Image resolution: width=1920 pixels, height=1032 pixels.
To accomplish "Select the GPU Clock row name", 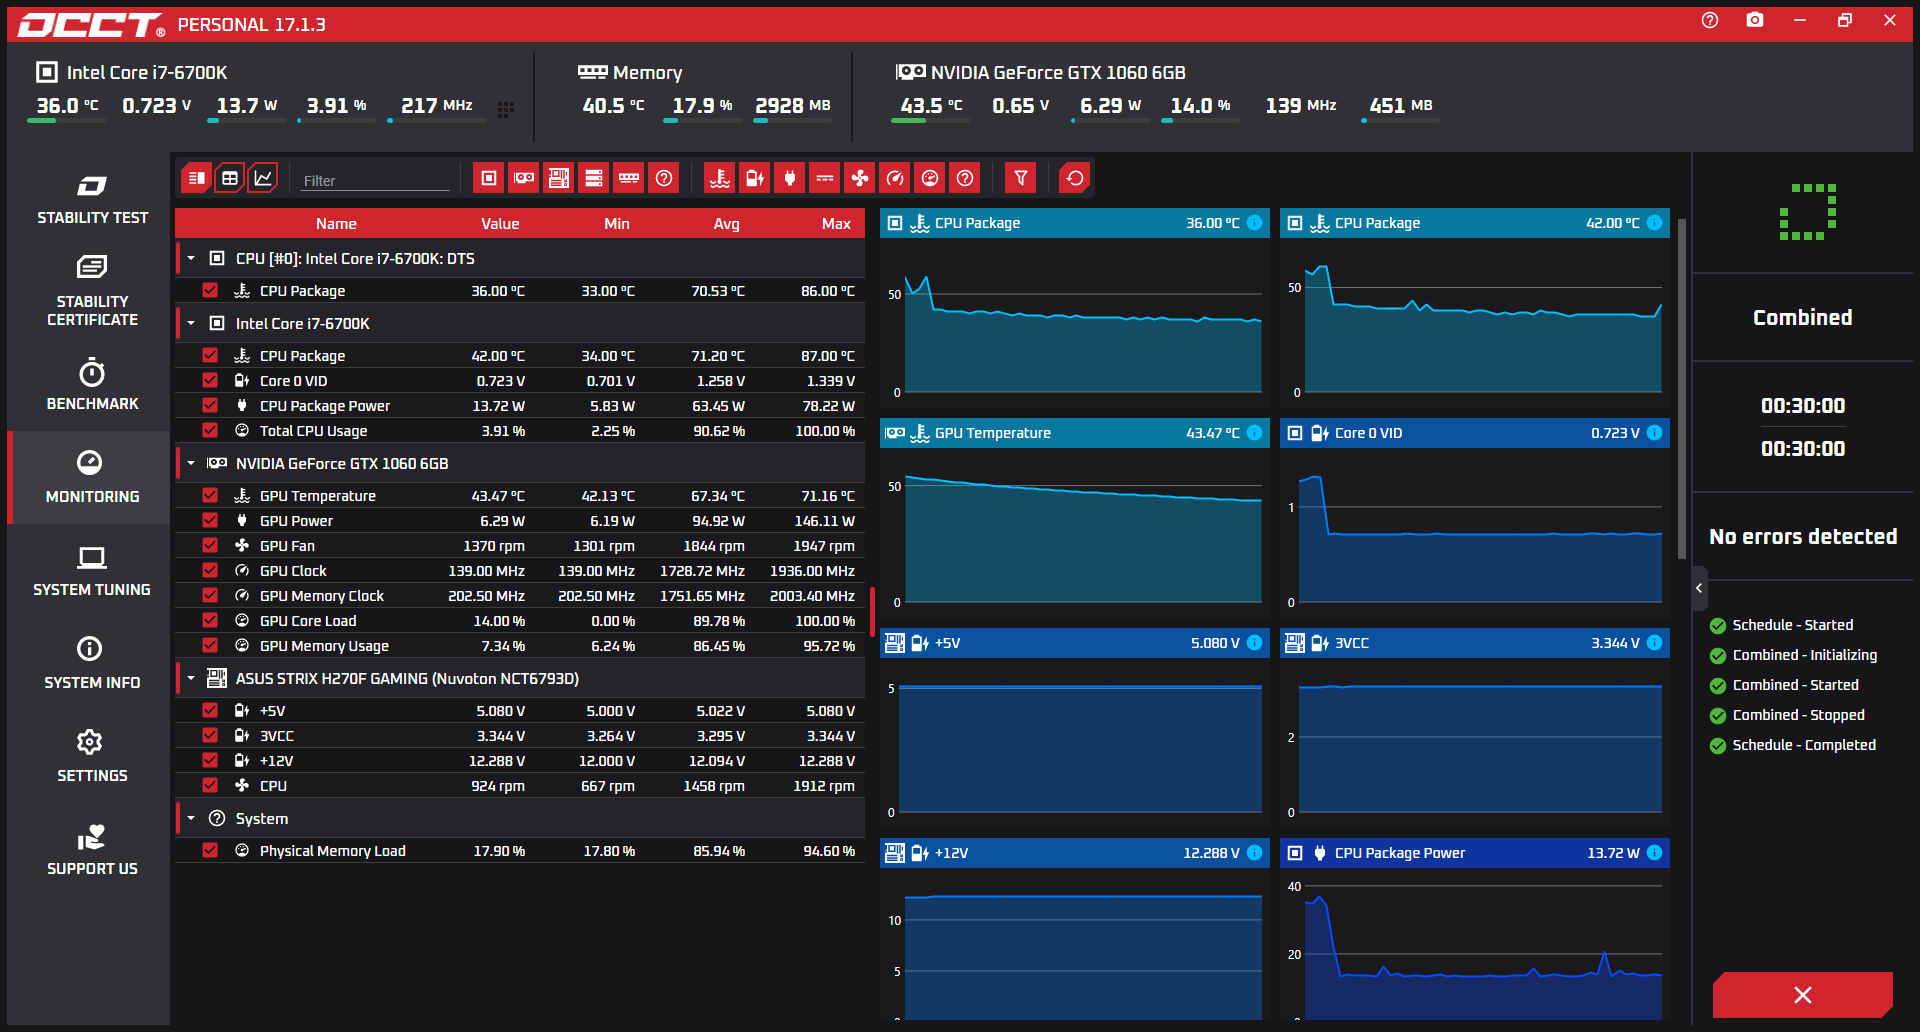I will point(293,571).
